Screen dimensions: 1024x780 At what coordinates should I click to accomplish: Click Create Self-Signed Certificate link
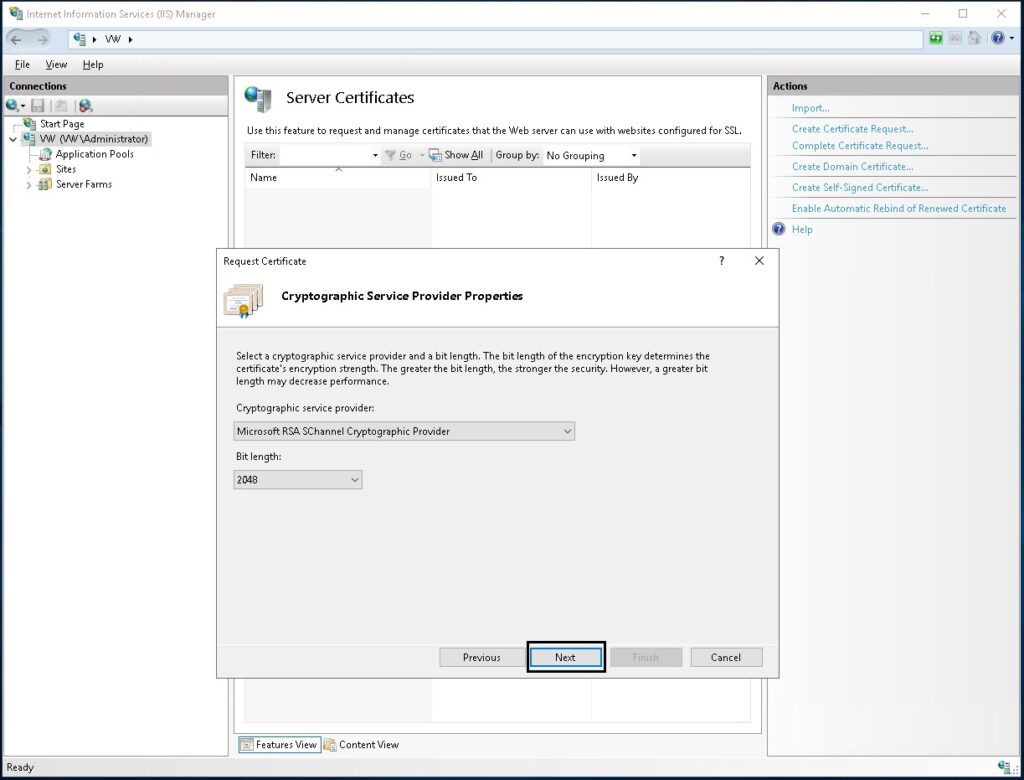(x=859, y=187)
